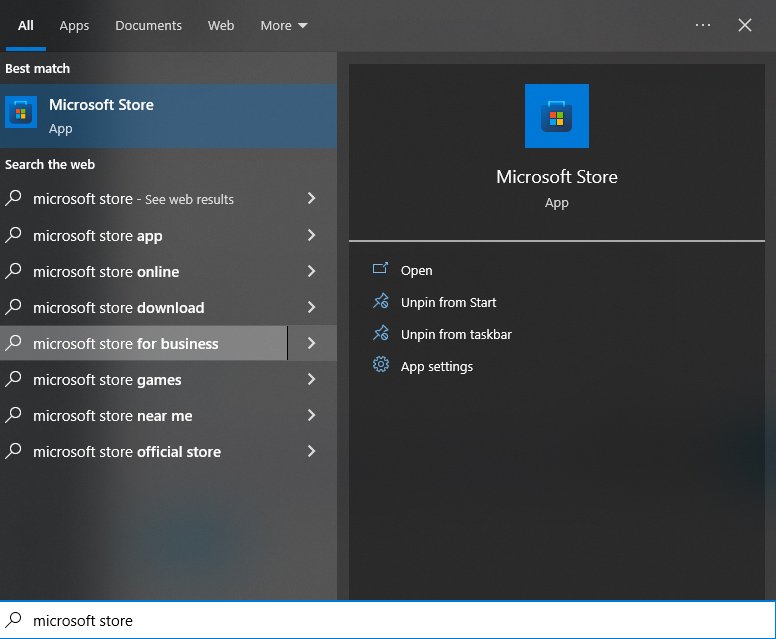This screenshot has width=776, height=639.
Task: Select 'microsoft store download' suggestion
Action: (144, 307)
